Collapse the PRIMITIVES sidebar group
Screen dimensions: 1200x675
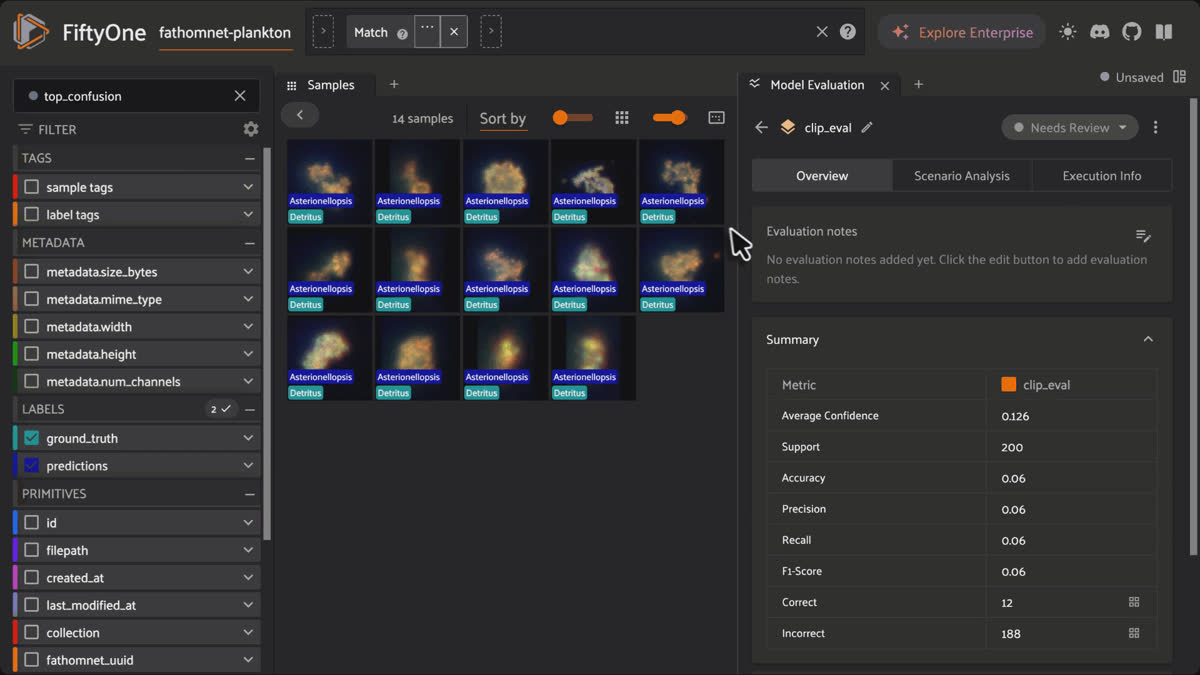pos(250,494)
